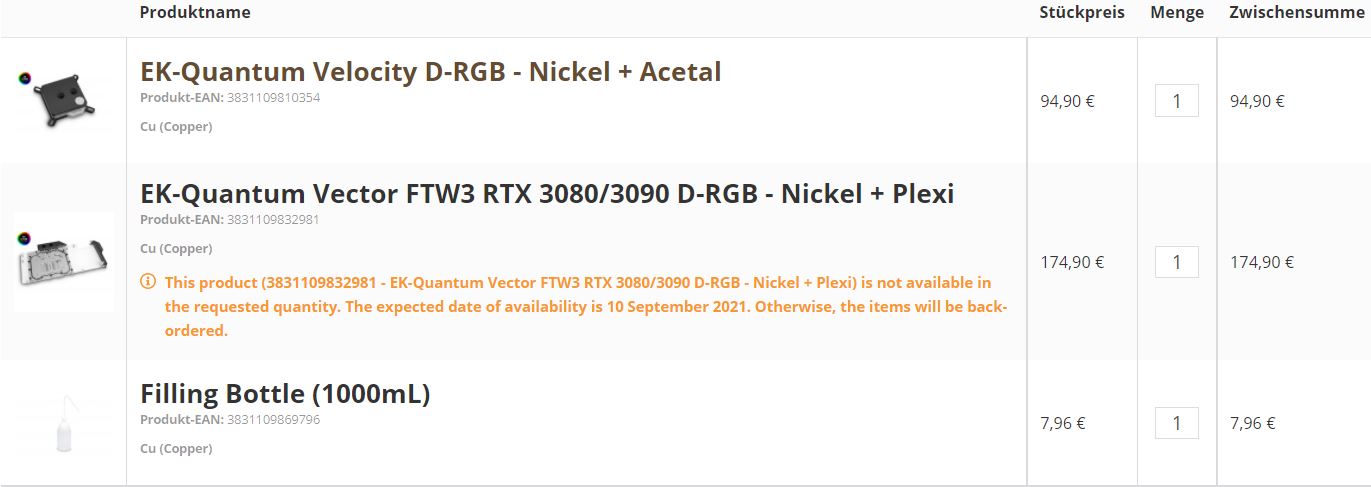
Task: Open the EK-Quantum Vector FTW3 RTX 3080/3090 product link
Action: click(547, 193)
